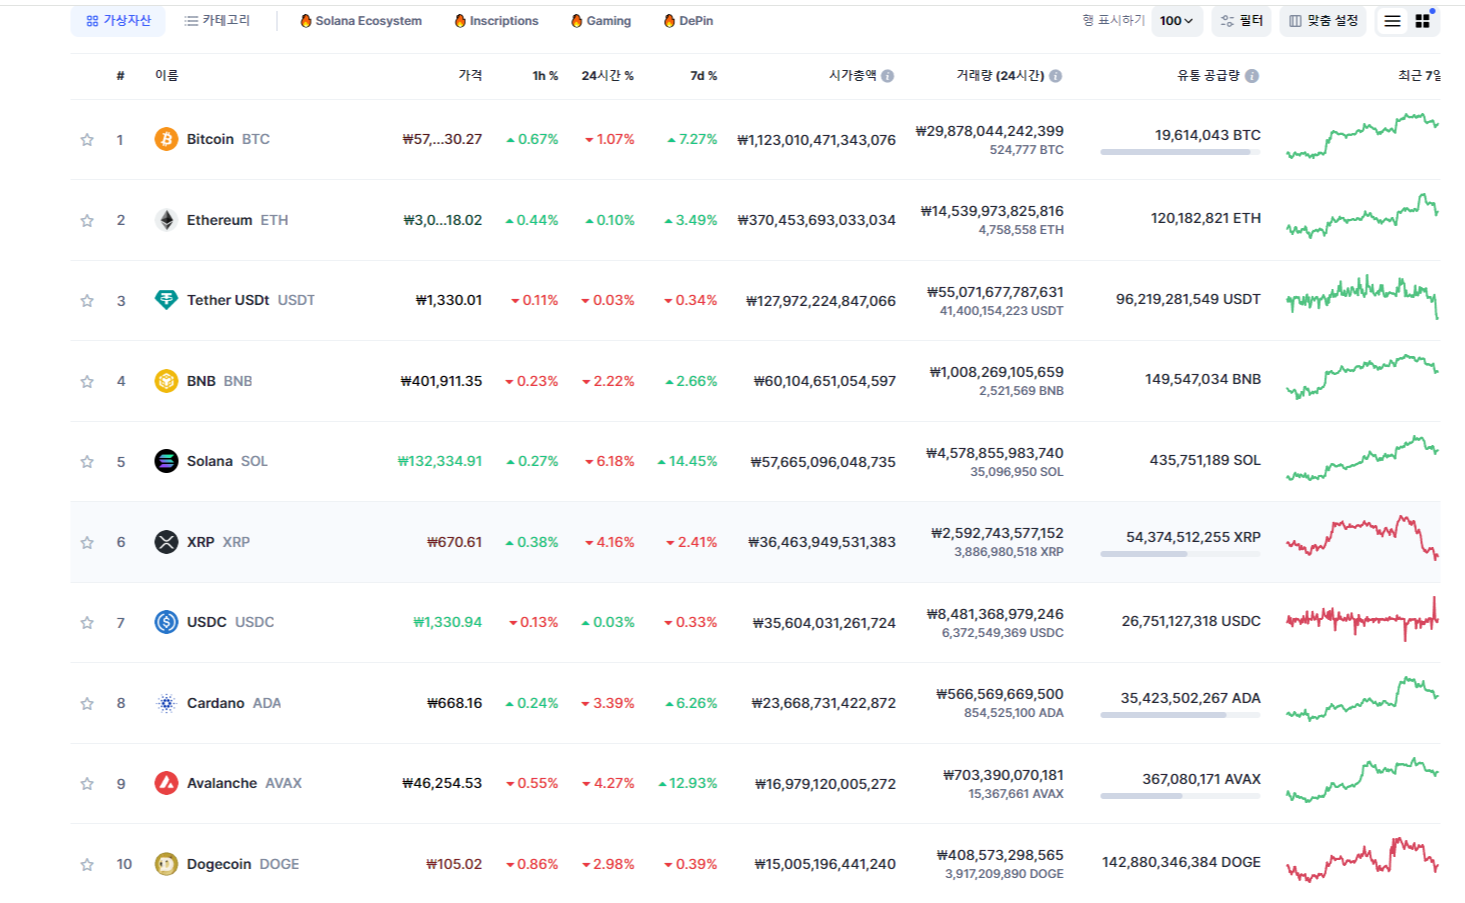1465x903 pixels.
Task: Open USDC 7-day sparkline chart
Action: [1362, 619]
